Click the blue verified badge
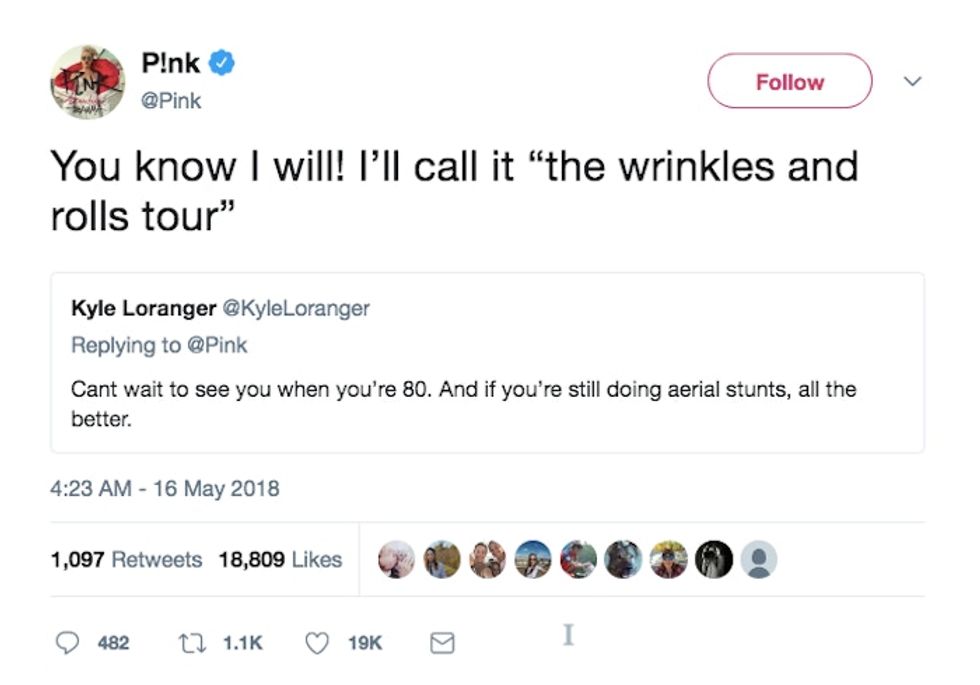980x685 pixels. [223, 65]
